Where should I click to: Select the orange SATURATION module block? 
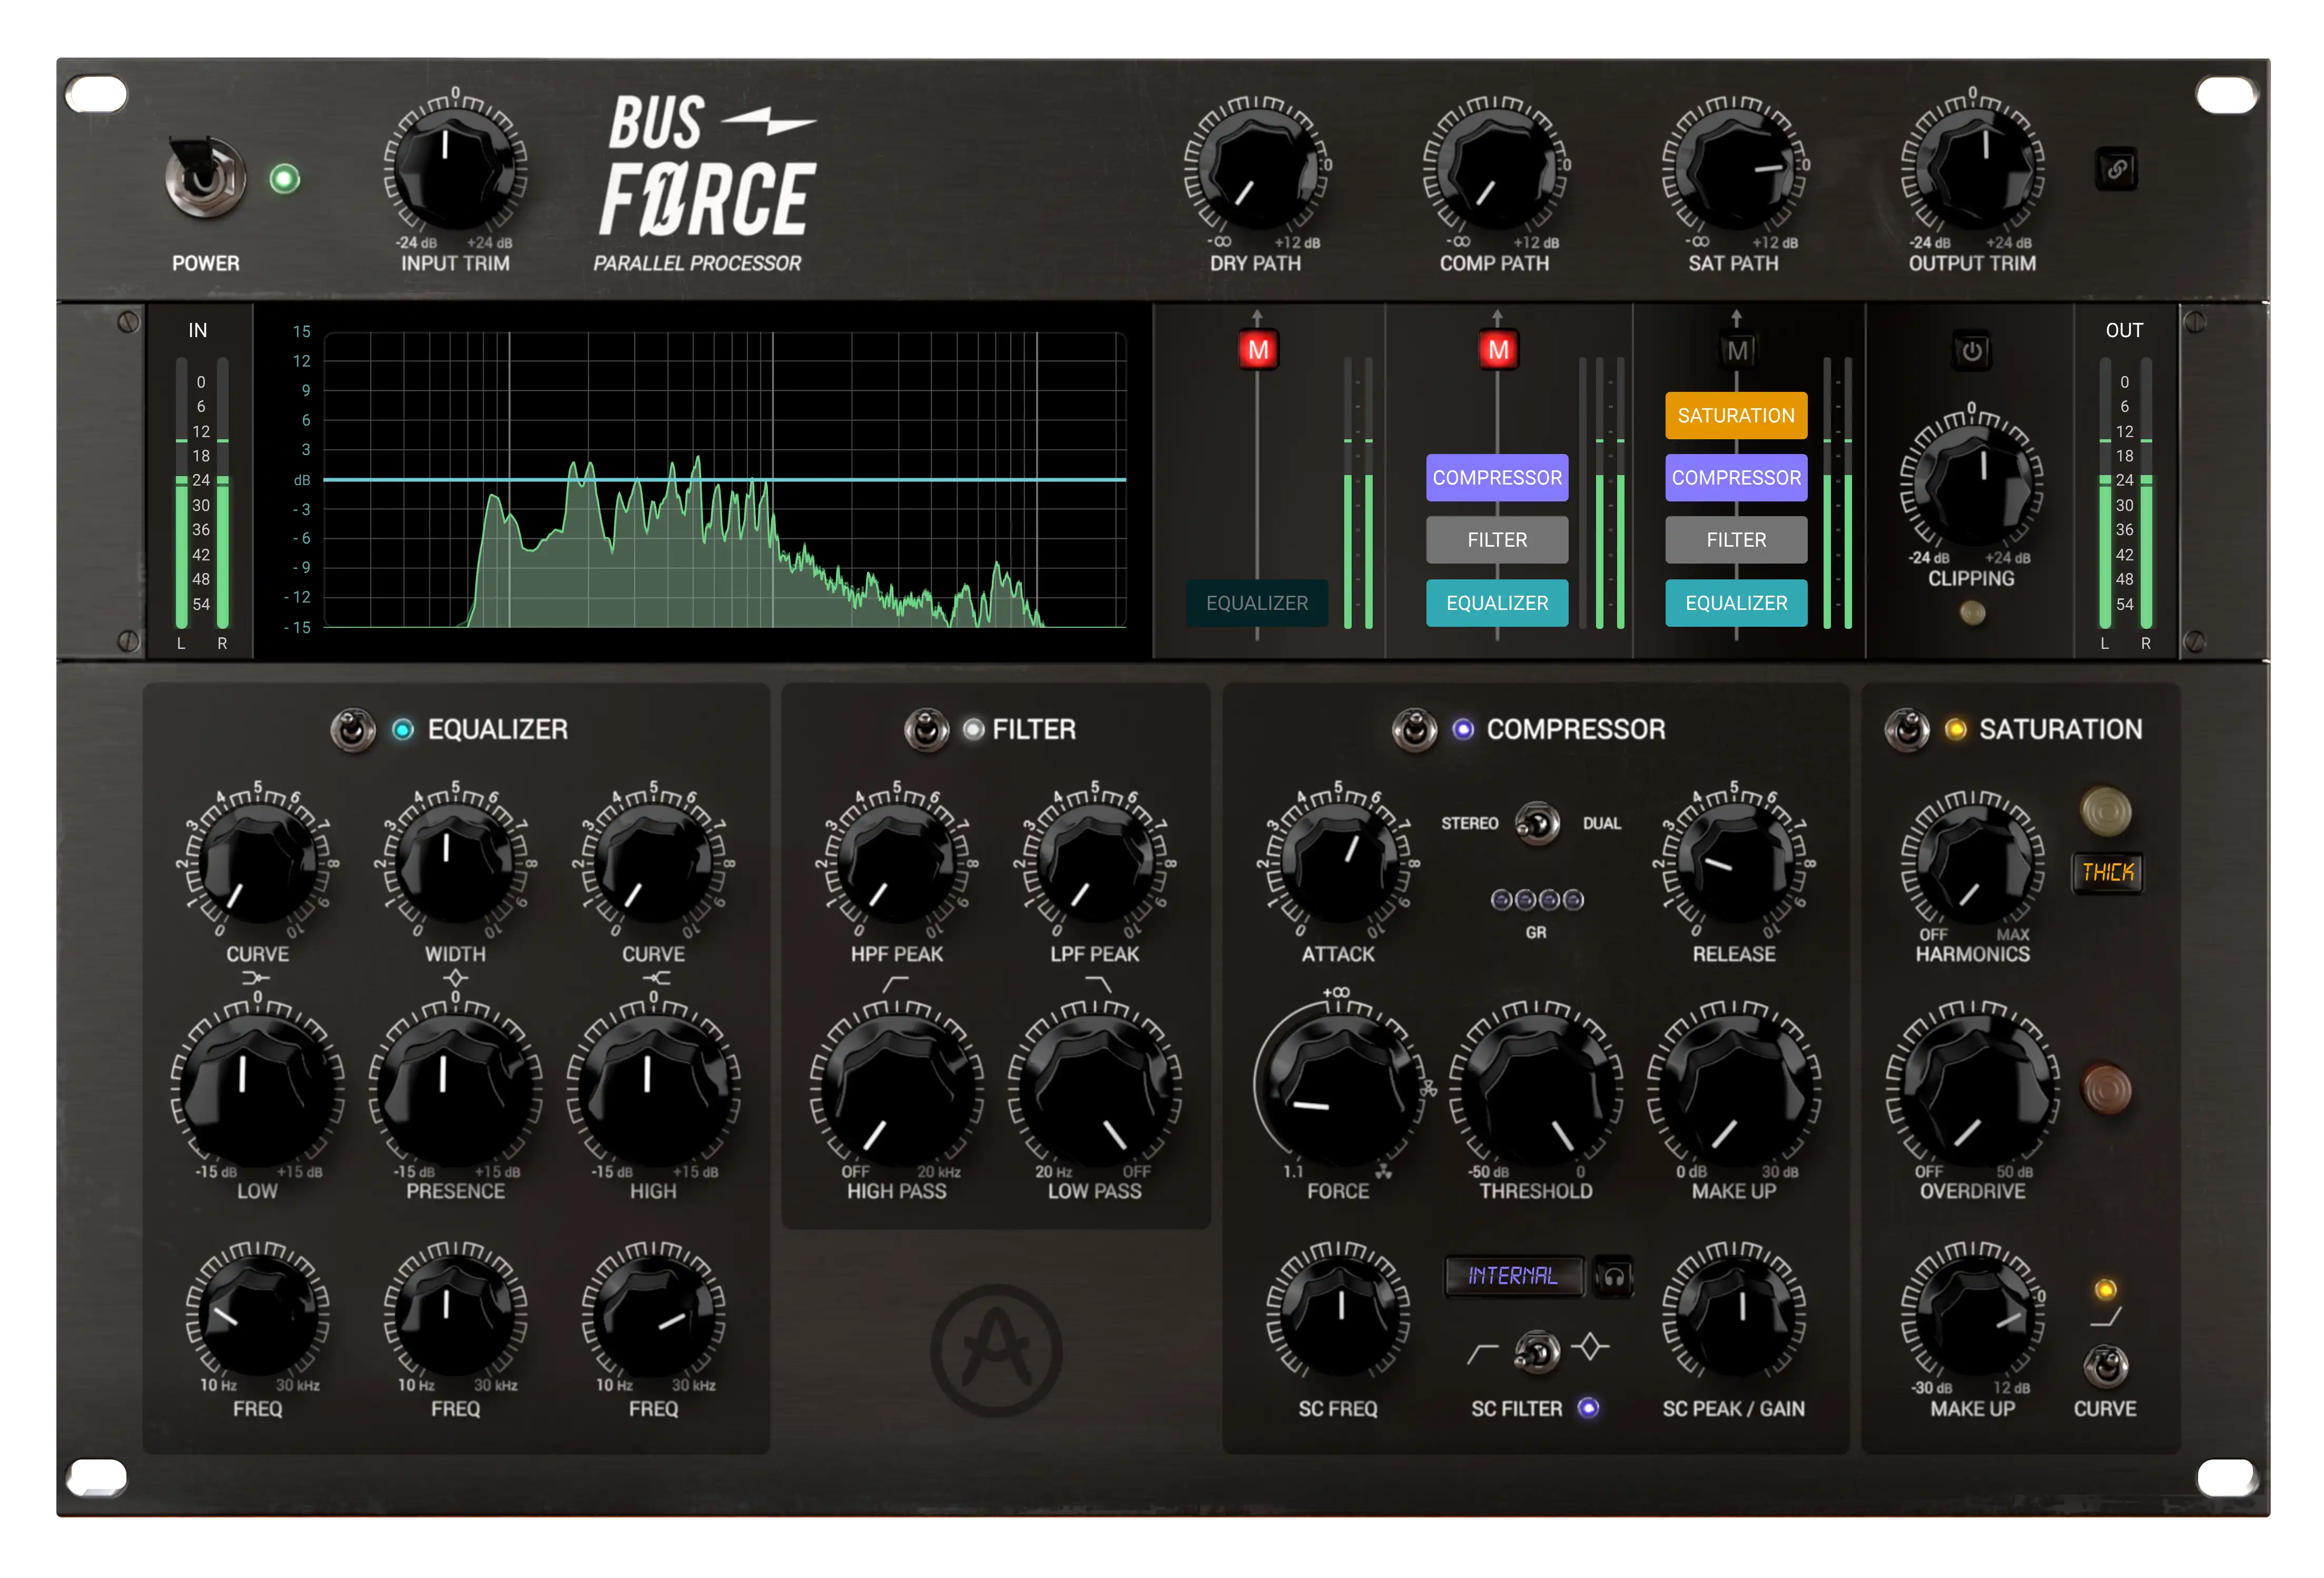1736,415
